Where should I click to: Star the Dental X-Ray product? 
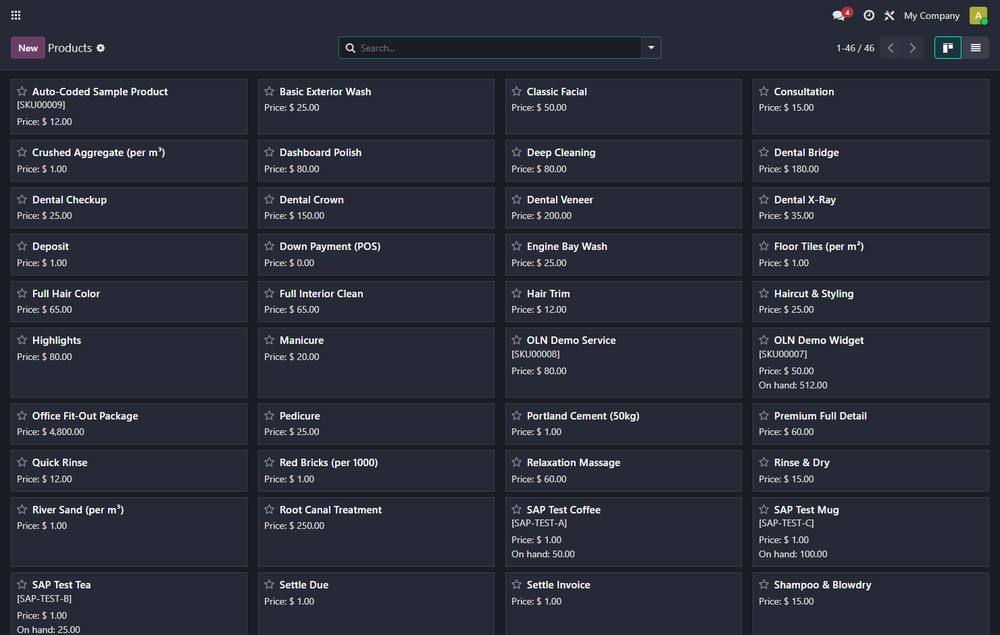click(x=763, y=199)
